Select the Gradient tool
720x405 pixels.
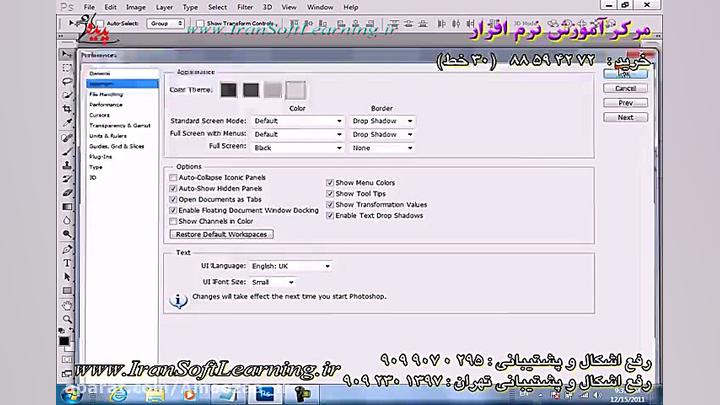click(67, 207)
